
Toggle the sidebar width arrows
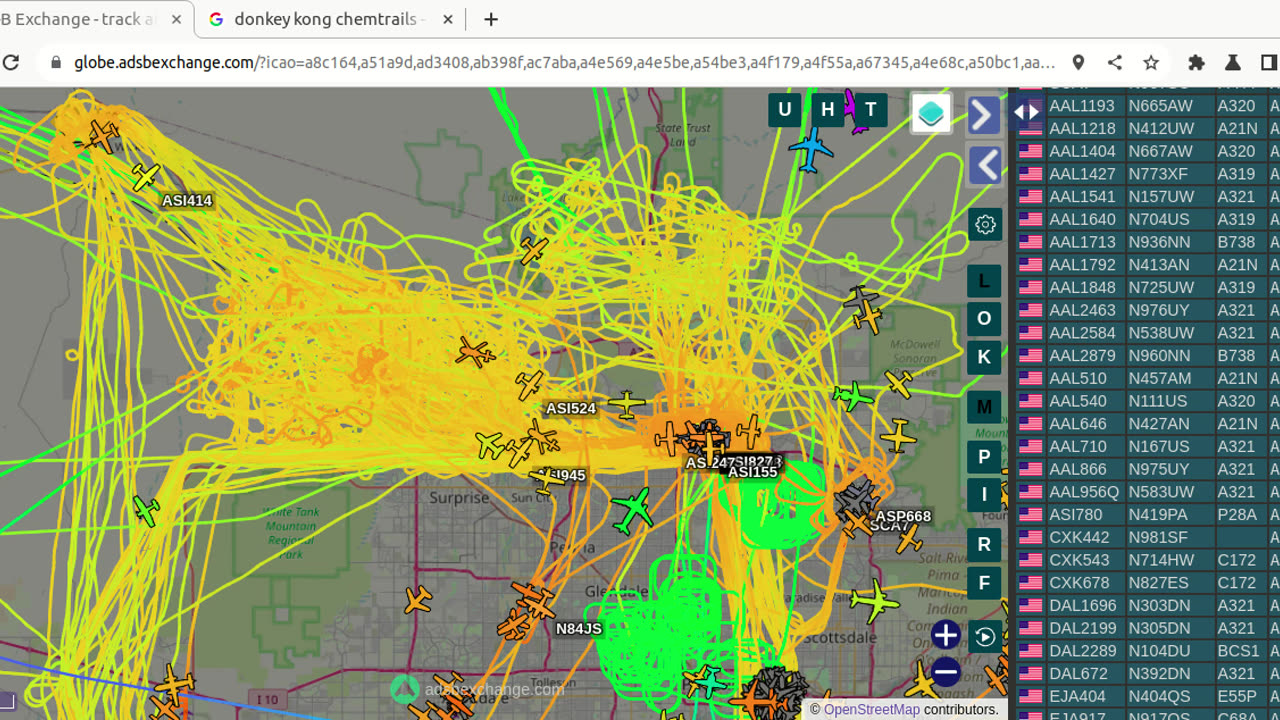pos(1027,112)
